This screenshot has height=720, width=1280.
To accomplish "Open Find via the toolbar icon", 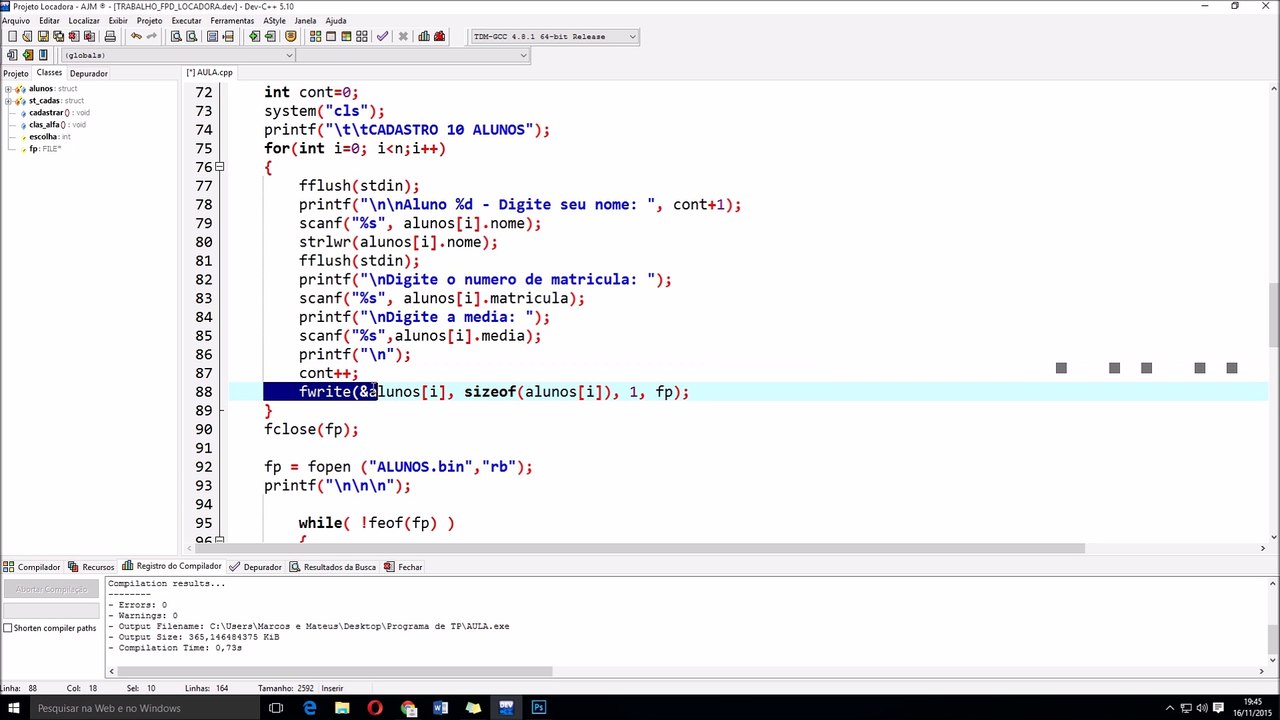I will 176,37.
